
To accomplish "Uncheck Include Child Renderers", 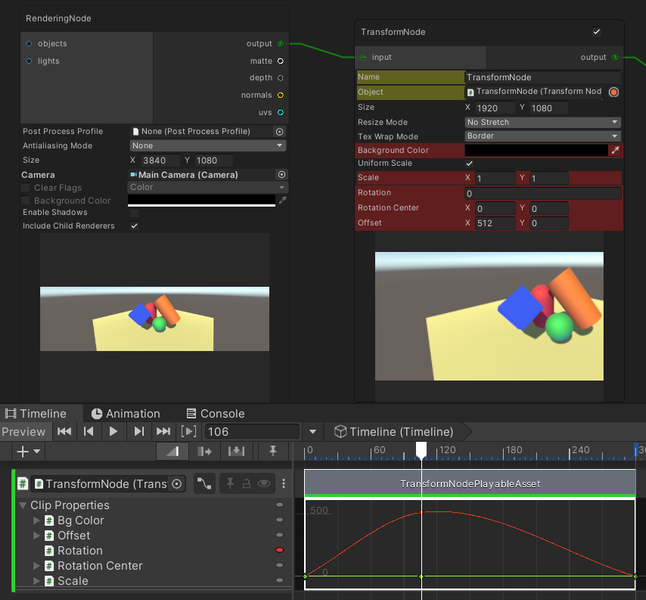I will coord(134,226).
